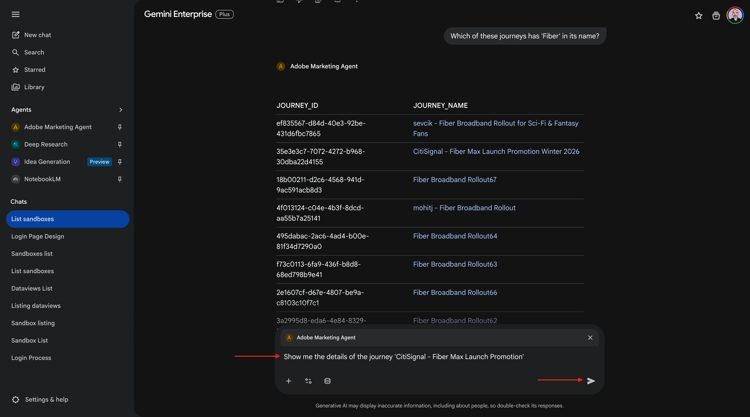Click the JOURNEY_ID column header
This screenshot has width=750, height=417.
coord(297,106)
